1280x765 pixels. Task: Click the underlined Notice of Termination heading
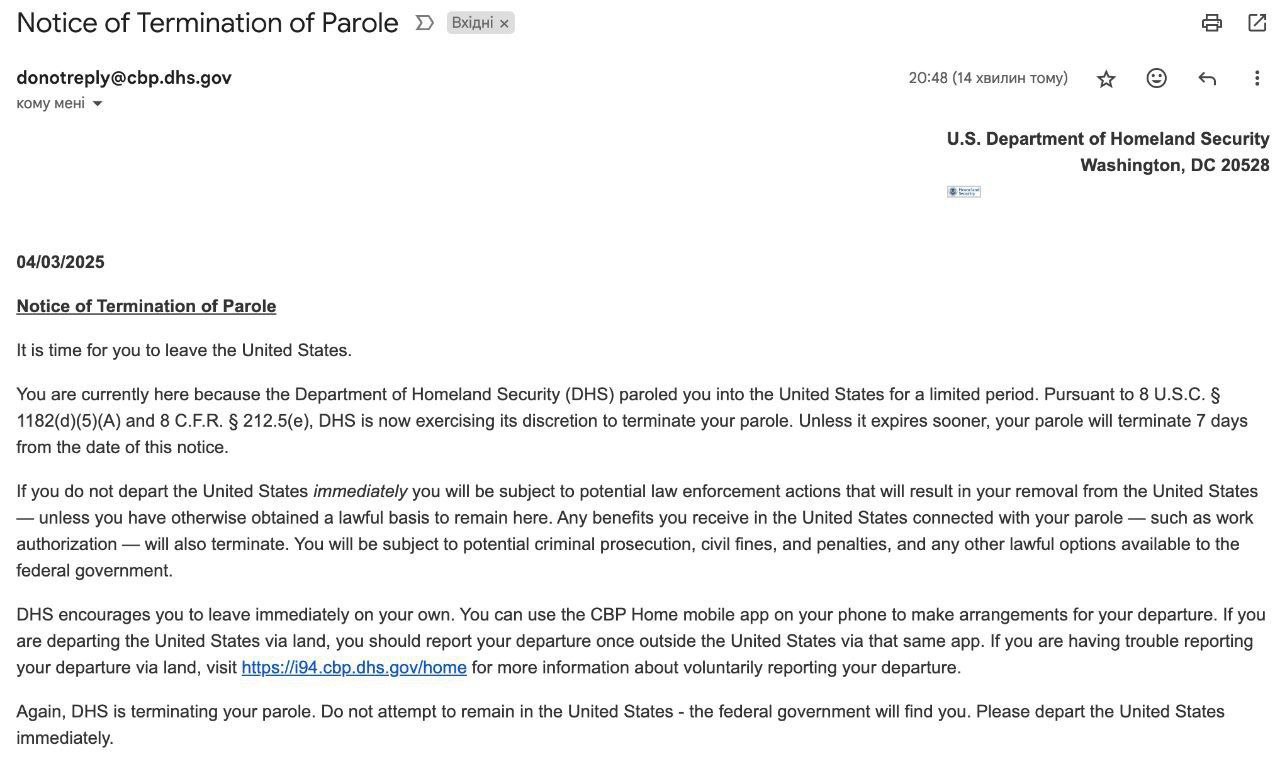pyautogui.click(x=146, y=306)
